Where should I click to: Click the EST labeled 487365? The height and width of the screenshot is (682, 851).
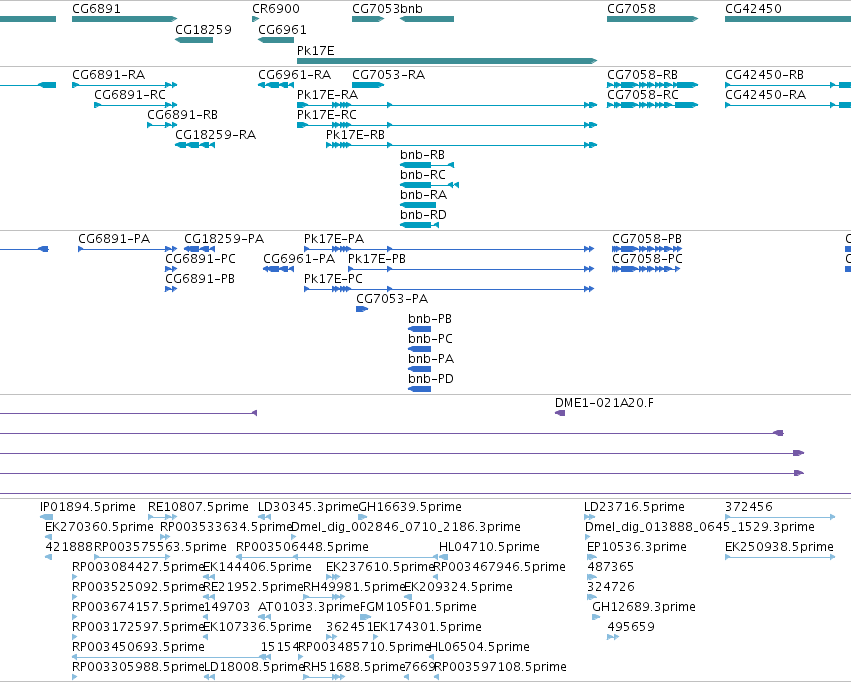pos(592,577)
